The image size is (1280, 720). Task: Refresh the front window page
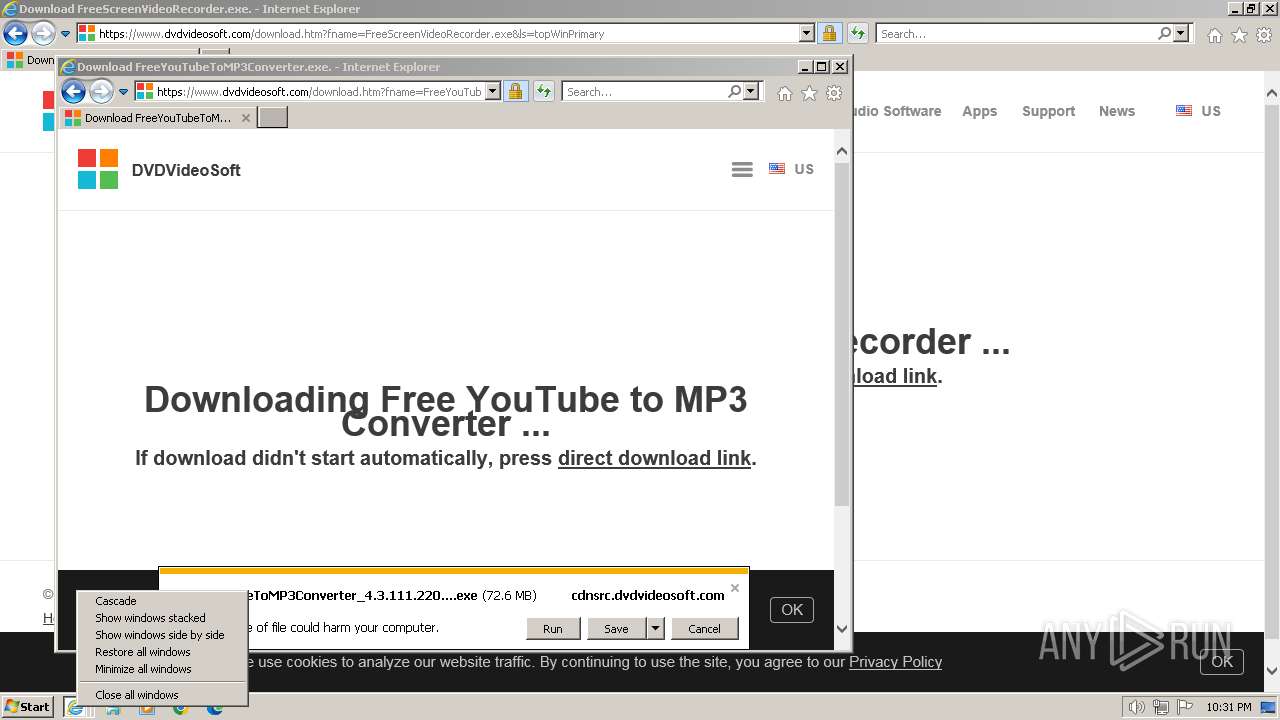point(544,92)
